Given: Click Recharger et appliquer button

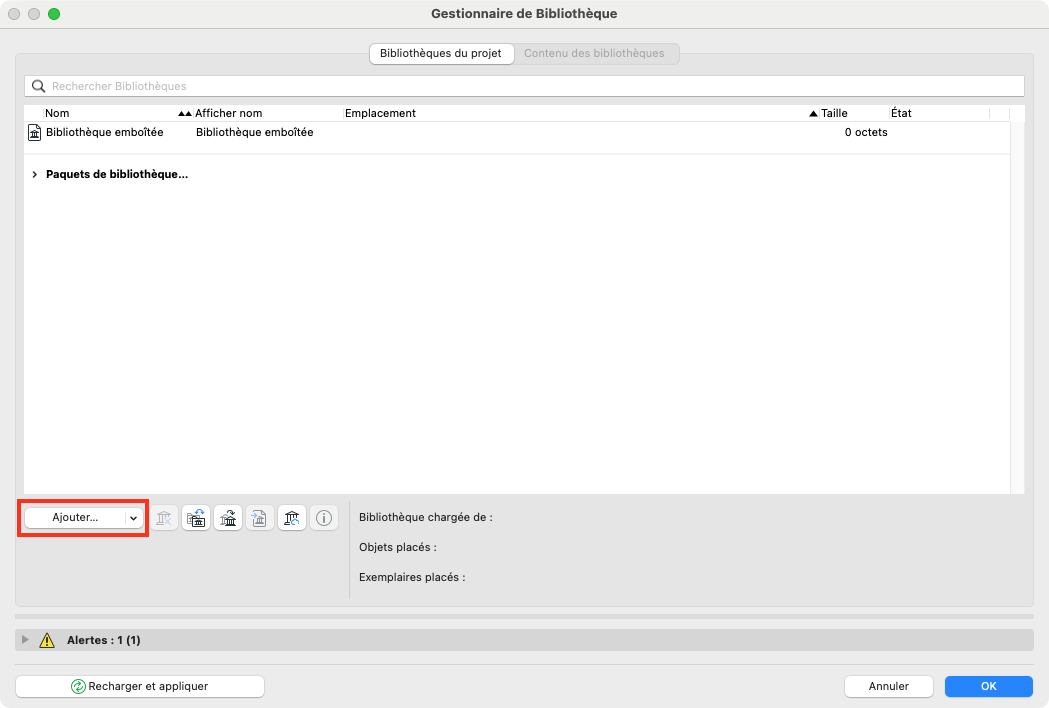Looking at the screenshot, I should (x=140, y=687).
